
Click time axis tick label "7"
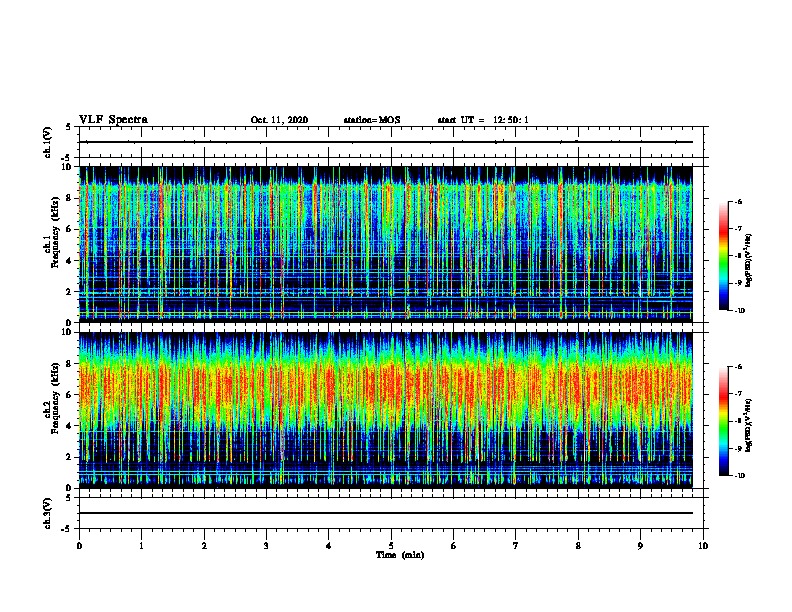tap(516, 546)
